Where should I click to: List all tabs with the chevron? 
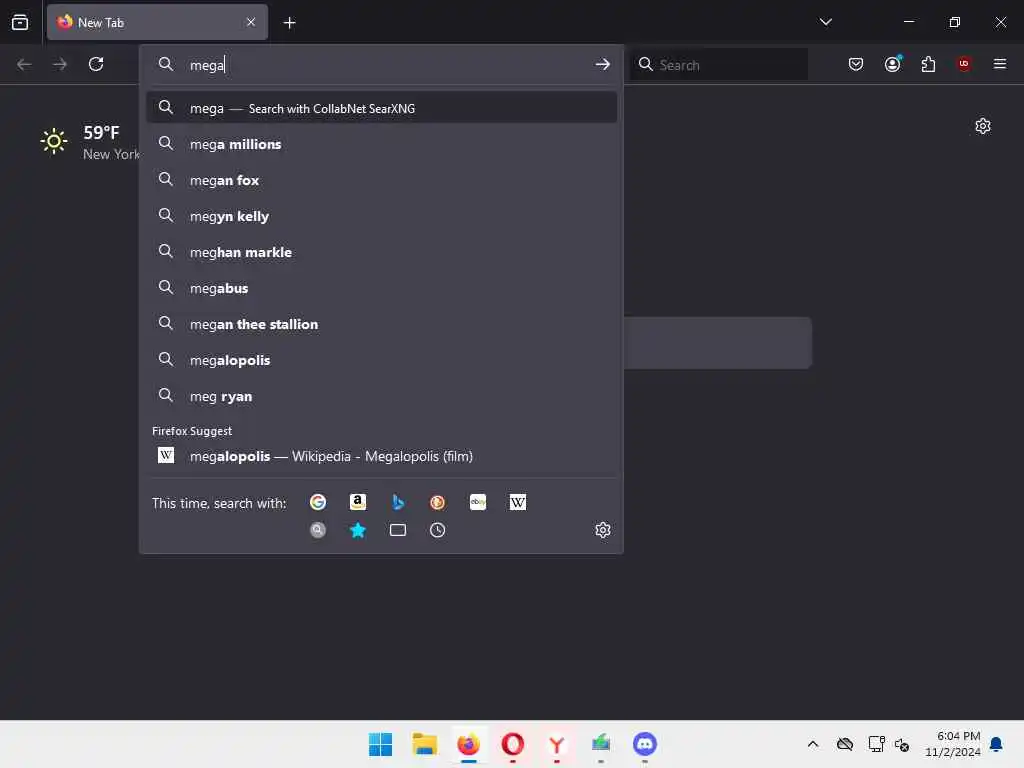pyautogui.click(x=825, y=22)
